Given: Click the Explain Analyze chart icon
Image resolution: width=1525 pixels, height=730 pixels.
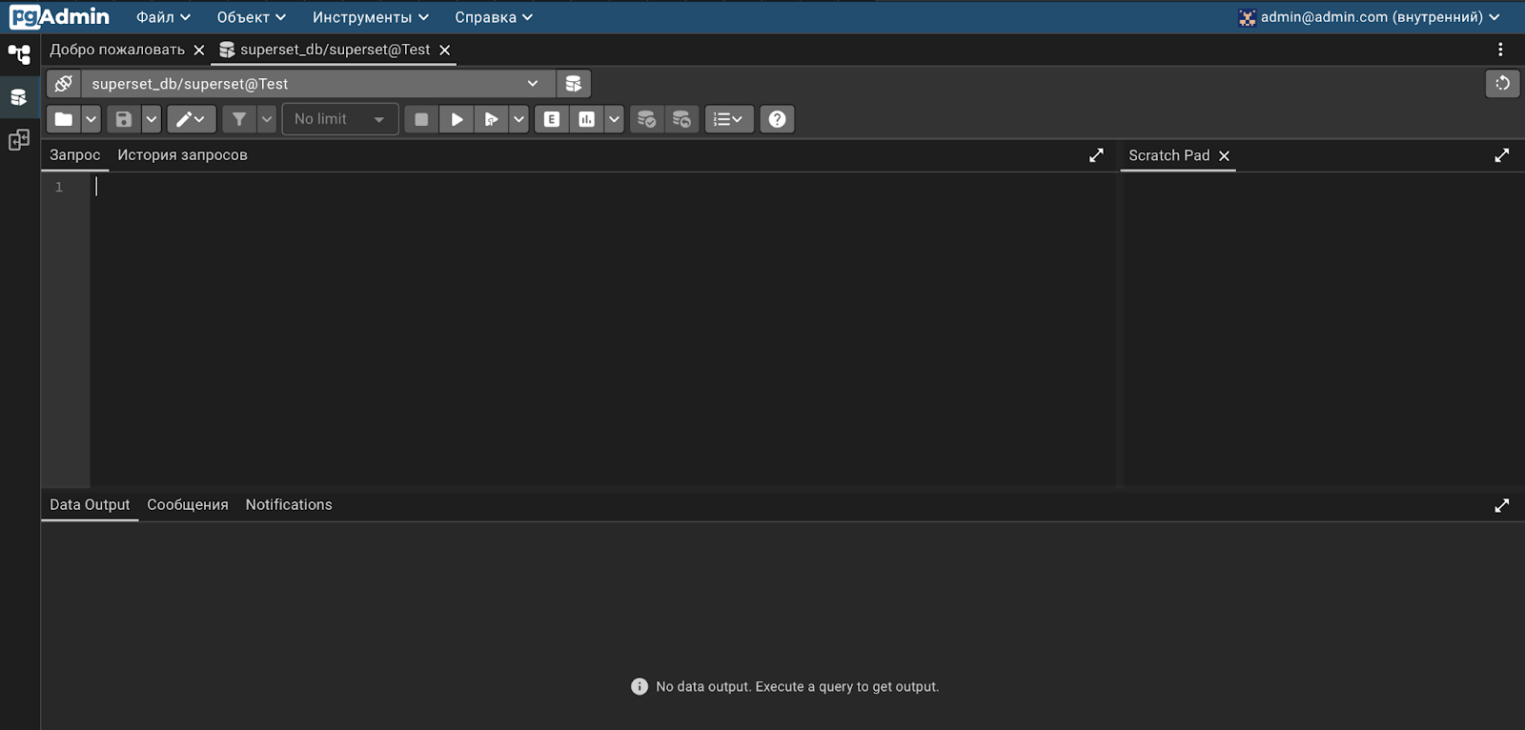Looking at the screenshot, I should tap(587, 119).
